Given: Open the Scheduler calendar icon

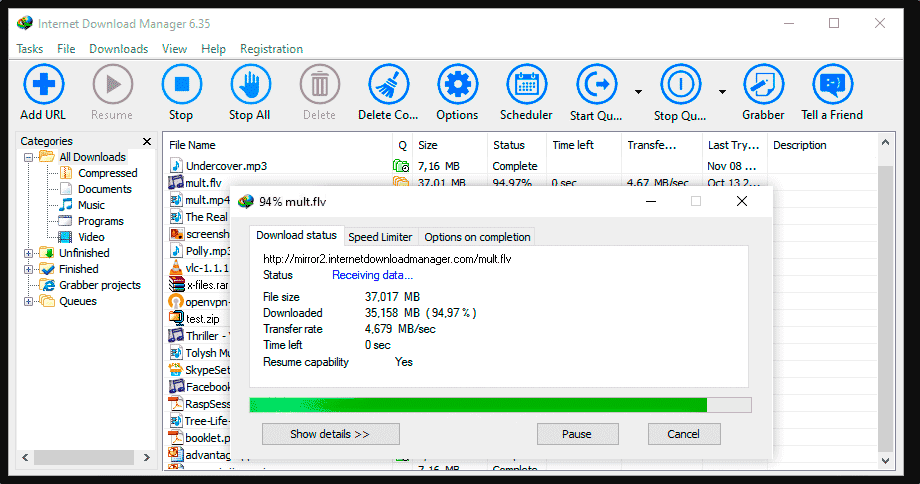Looking at the screenshot, I should click(x=526, y=85).
